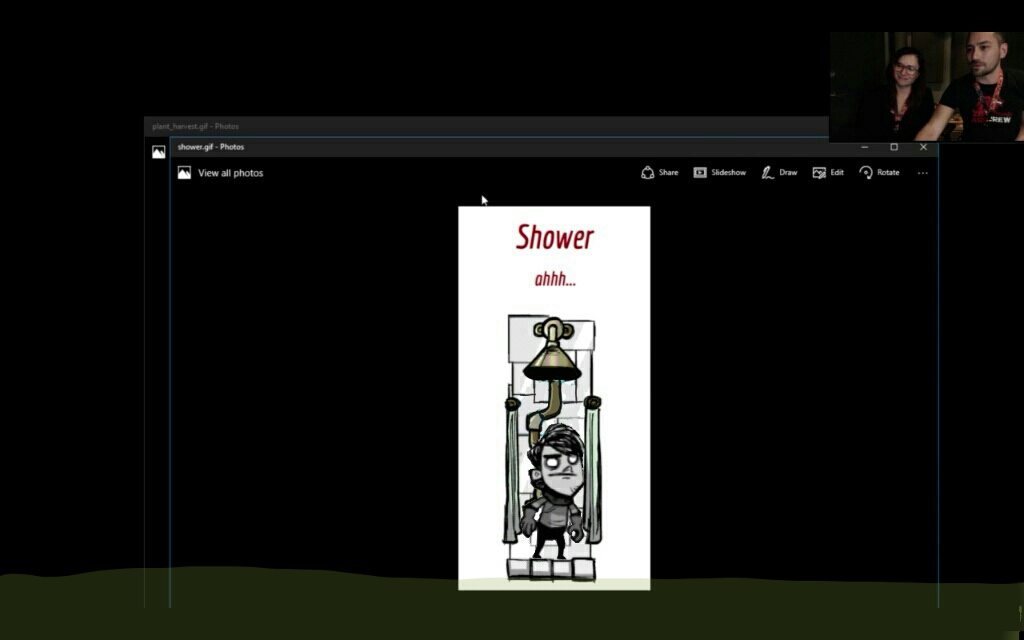
Task: Close the shower.gif Photos window
Action: click(923, 147)
